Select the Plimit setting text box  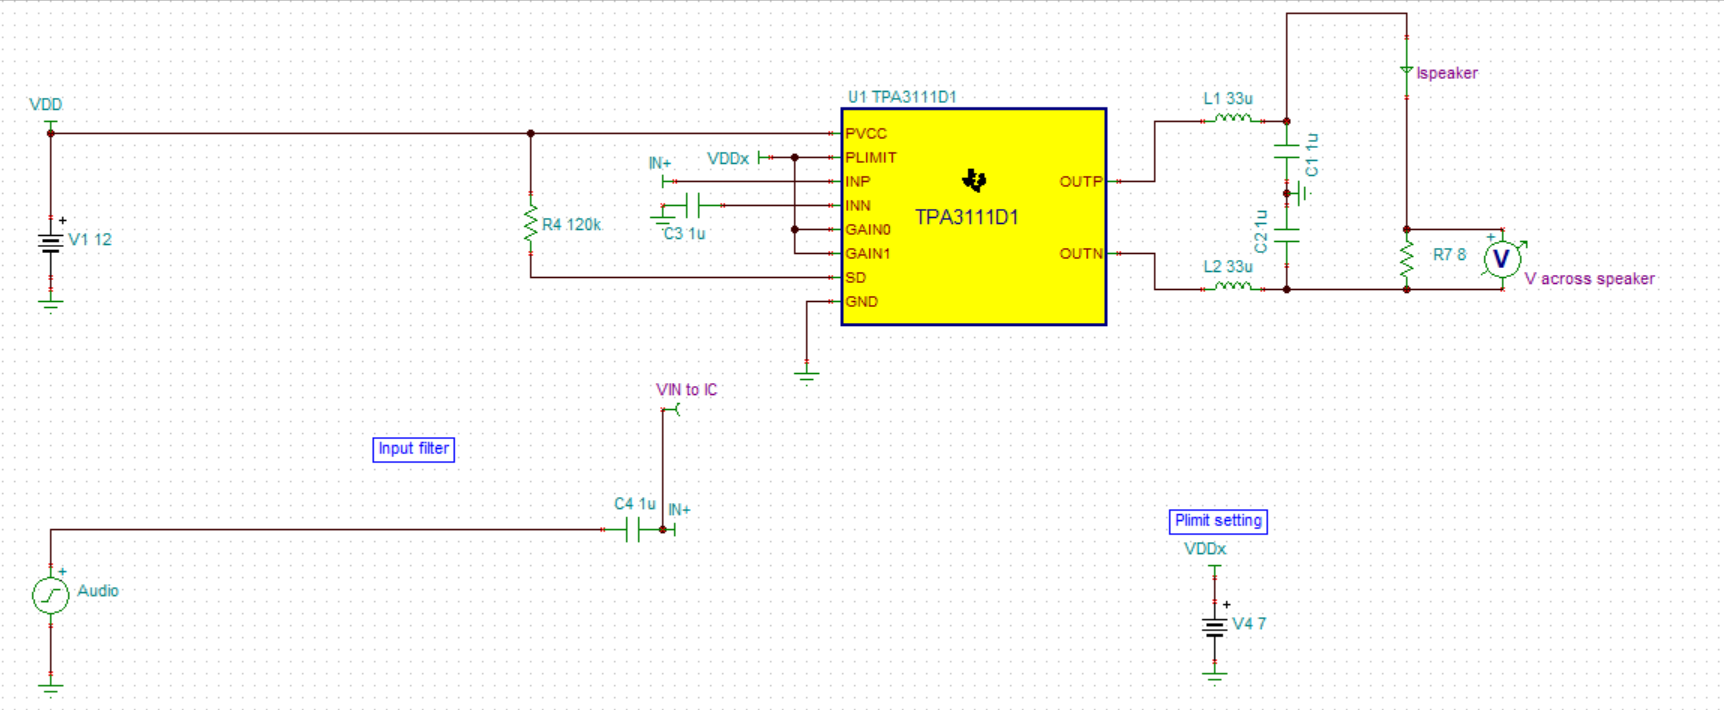1218,521
